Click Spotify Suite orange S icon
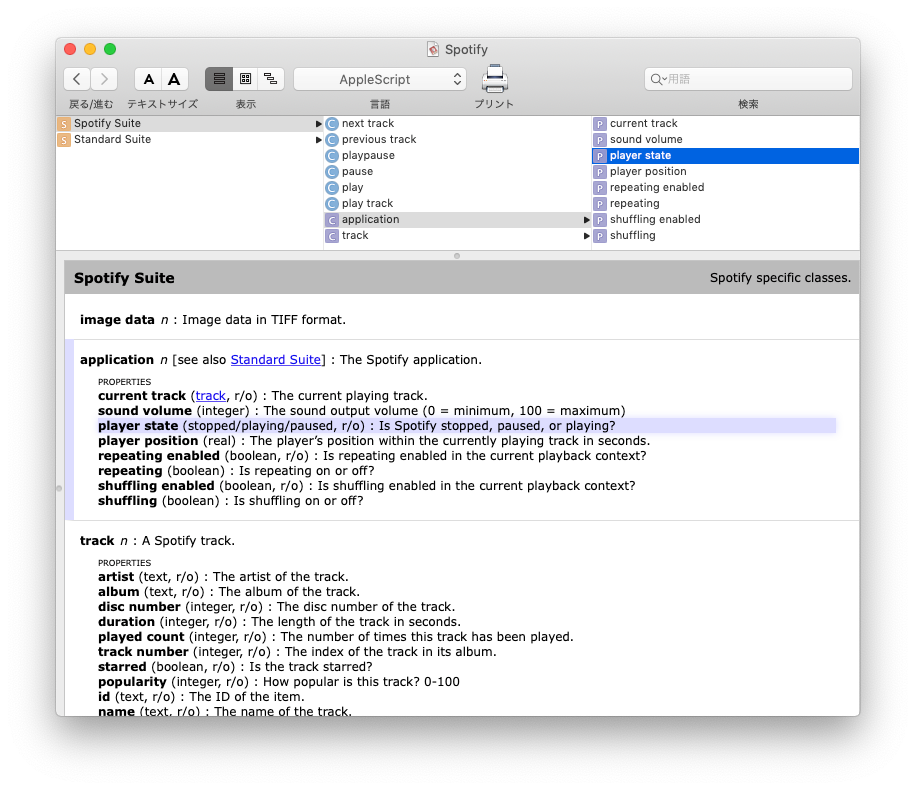The height and width of the screenshot is (790, 916). tap(64, 124)
